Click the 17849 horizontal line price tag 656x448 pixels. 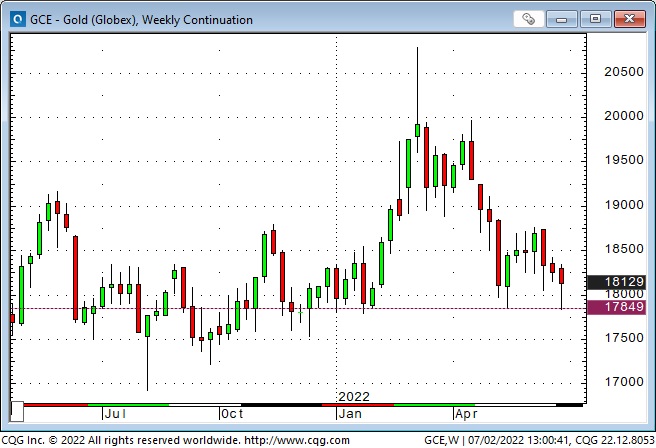tap(616, 307)
